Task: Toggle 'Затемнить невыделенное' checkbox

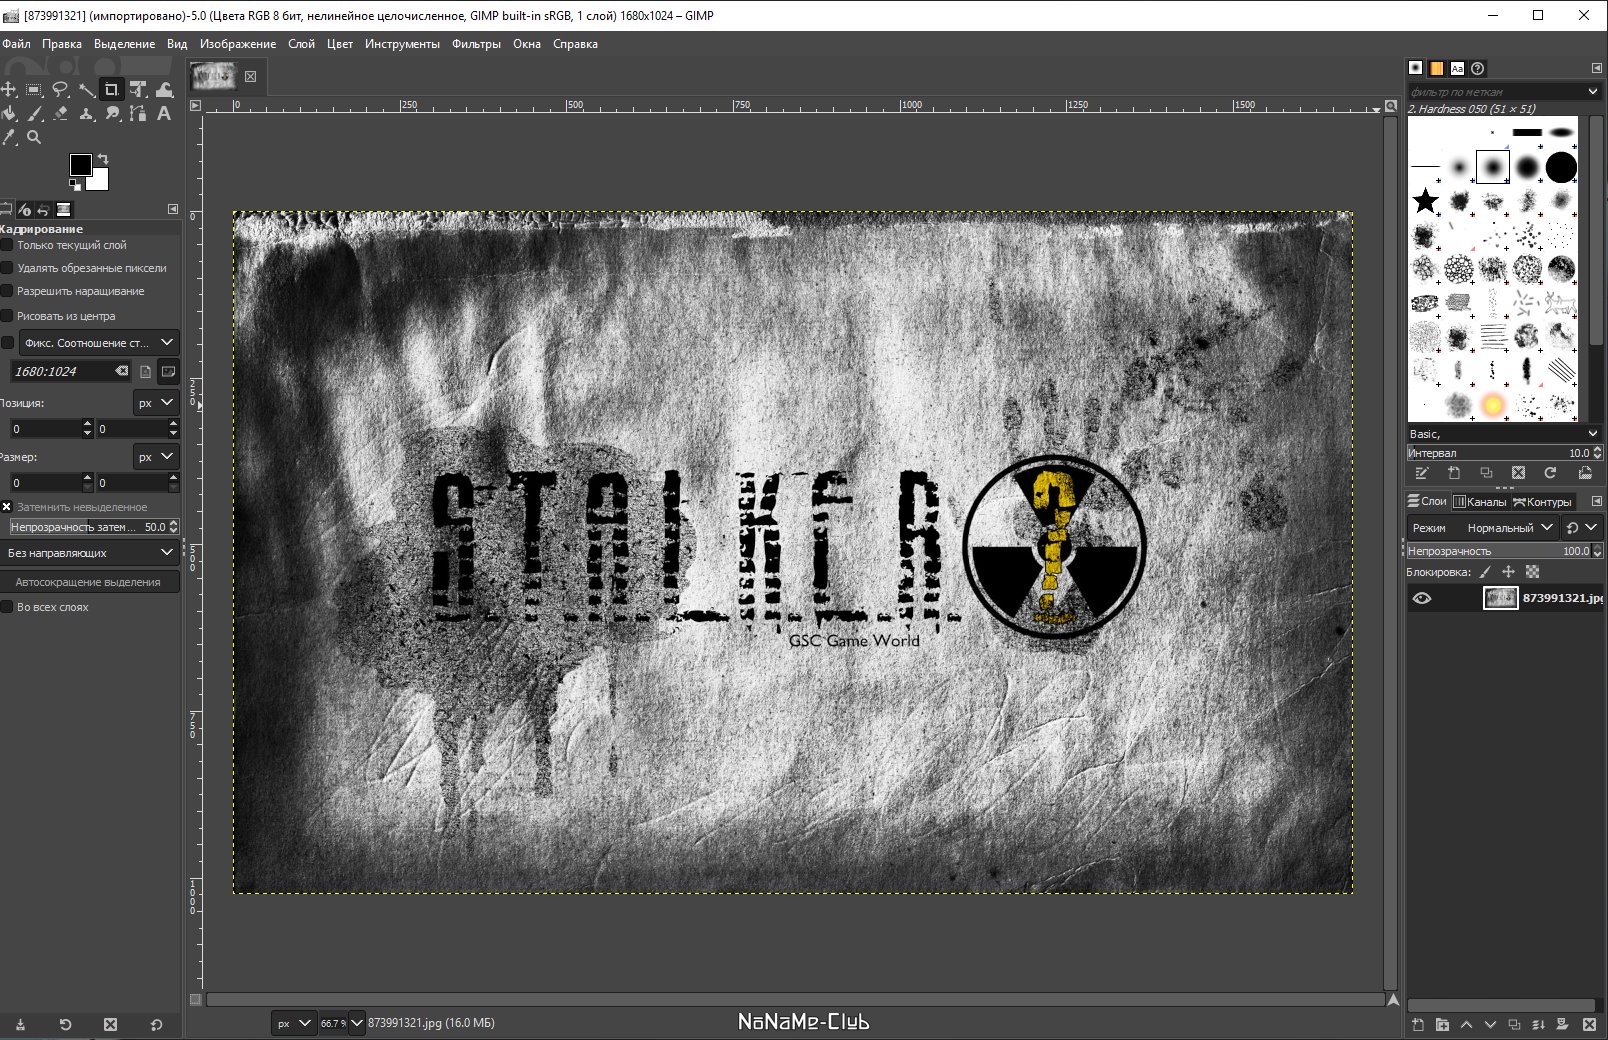Action: pyautogui.click(x=7, y=507)
